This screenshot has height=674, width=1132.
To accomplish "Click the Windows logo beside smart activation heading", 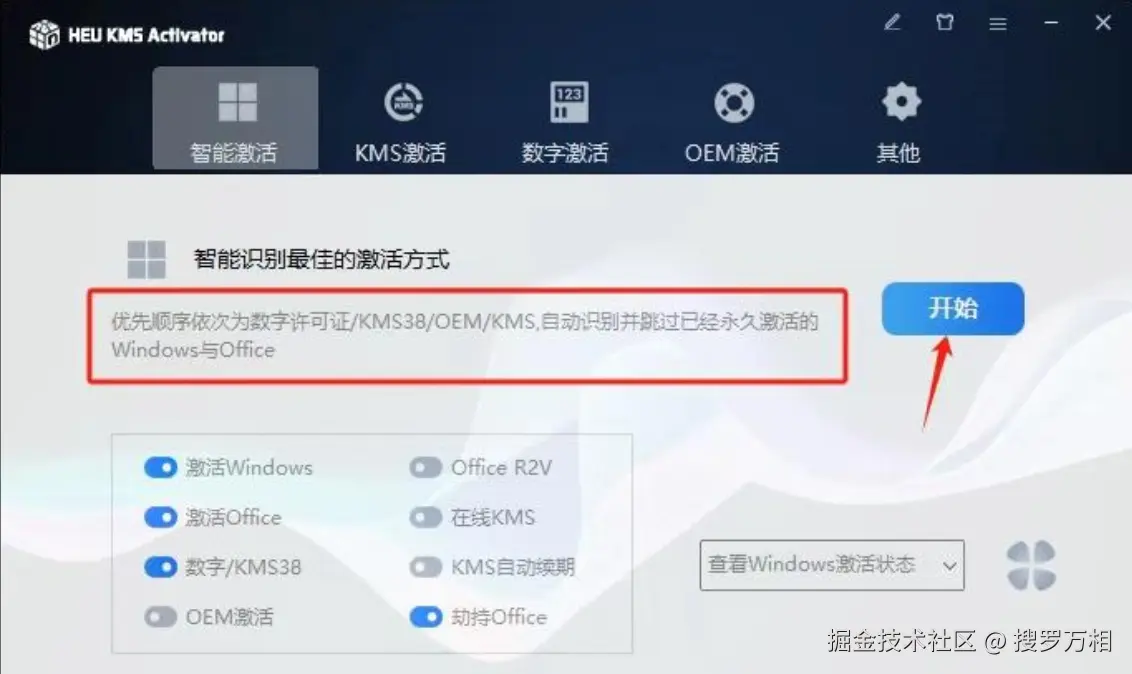I will [x=147, y=260].
